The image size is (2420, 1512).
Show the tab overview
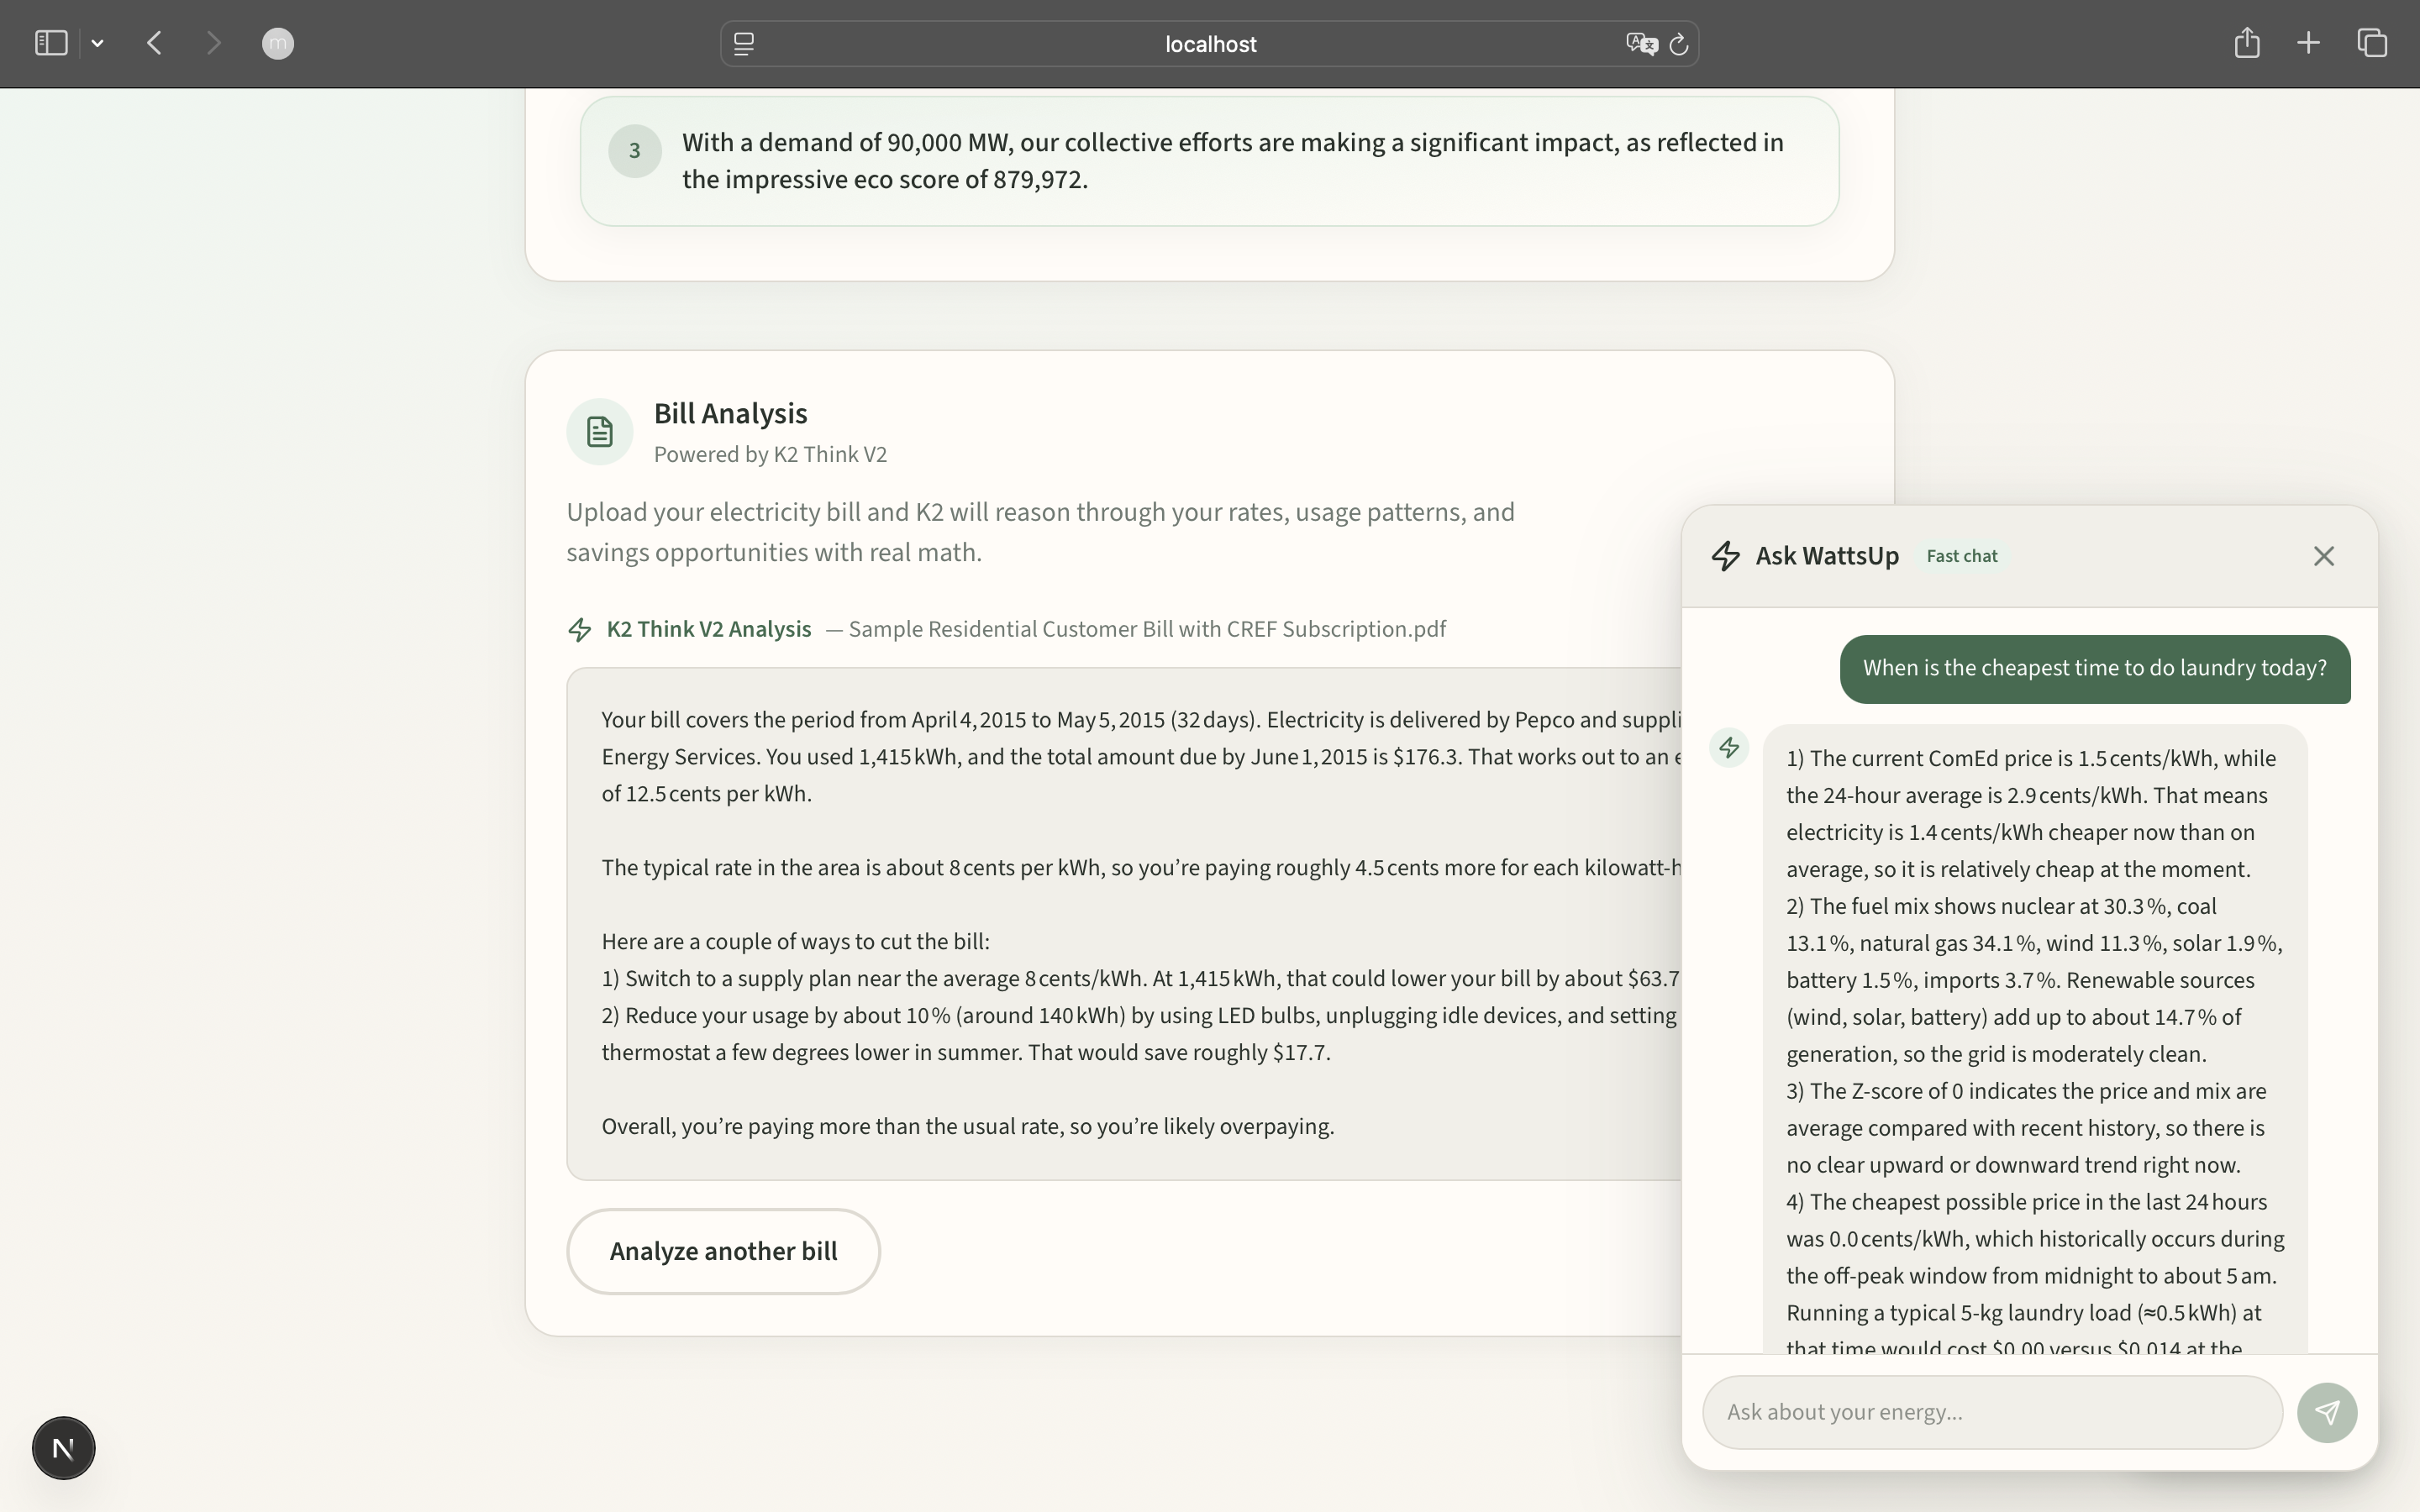click(x=2372, y=43)
